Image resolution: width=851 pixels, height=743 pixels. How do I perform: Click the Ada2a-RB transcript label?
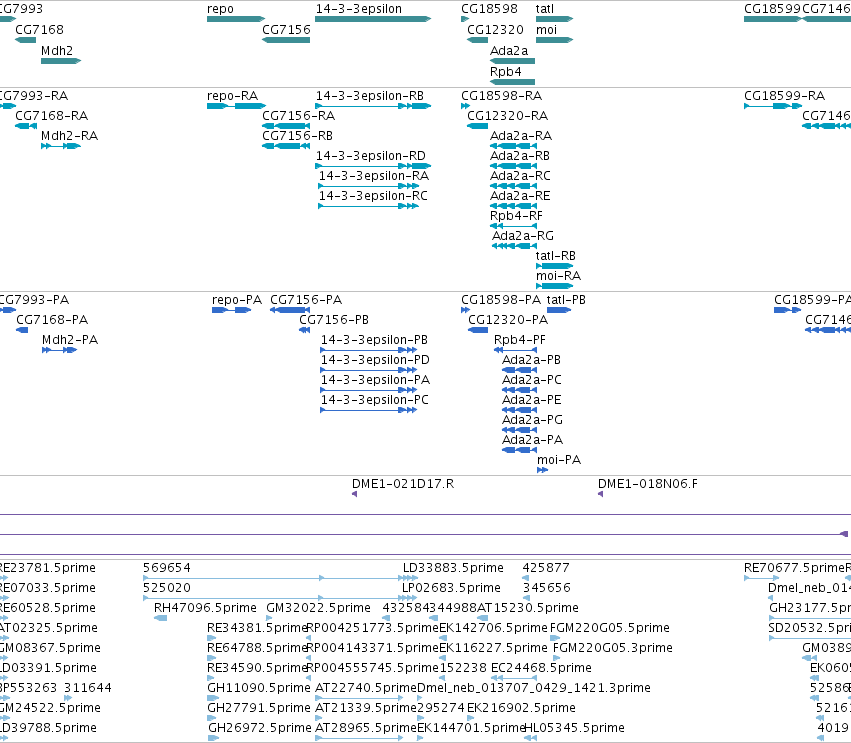pos(520,156)
